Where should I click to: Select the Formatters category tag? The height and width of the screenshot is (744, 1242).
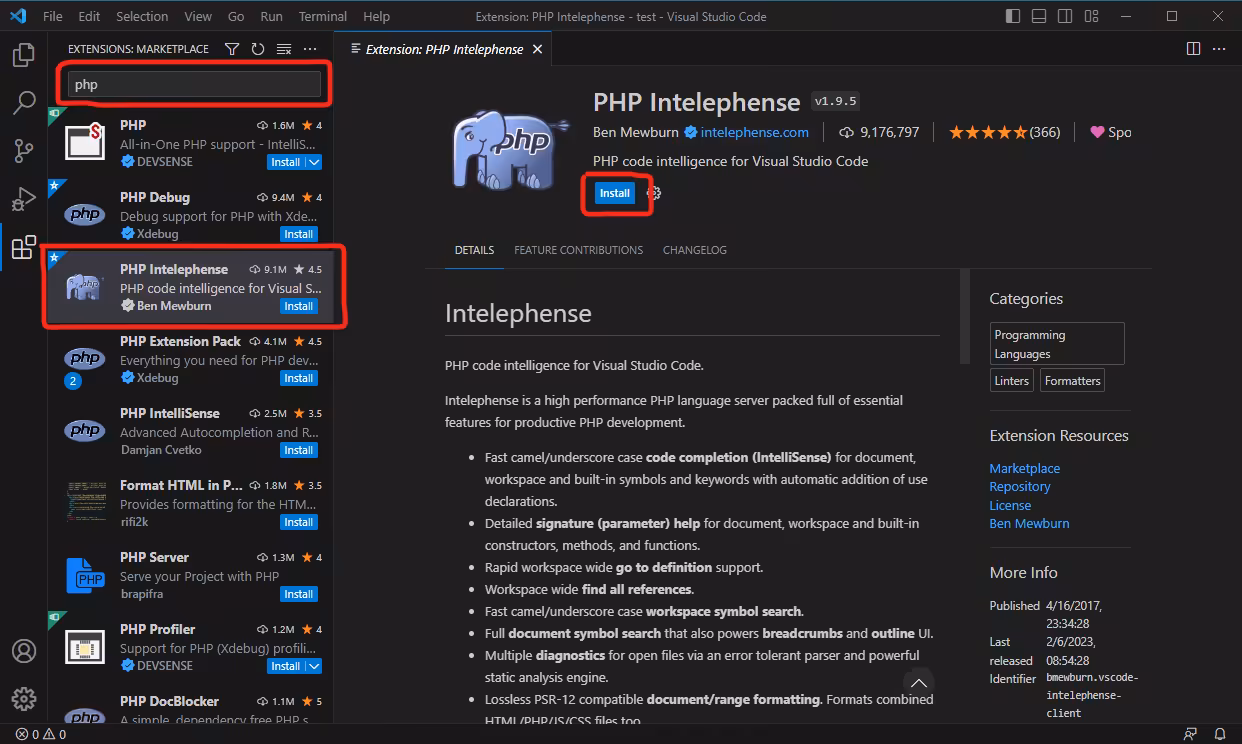click(x=1072, y=380)
